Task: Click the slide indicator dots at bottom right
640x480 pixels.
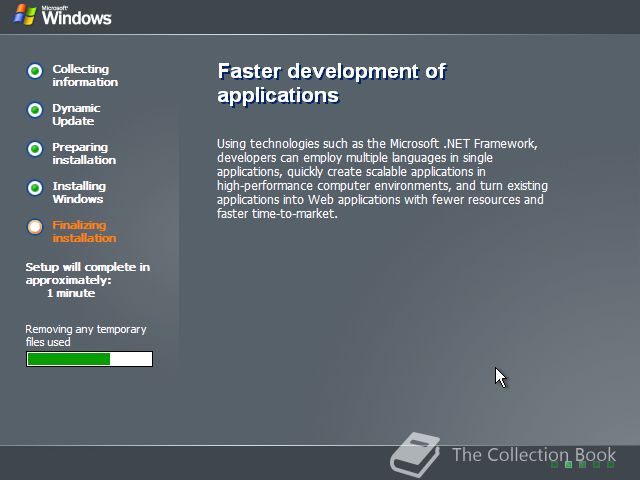Action: [582, 464]
